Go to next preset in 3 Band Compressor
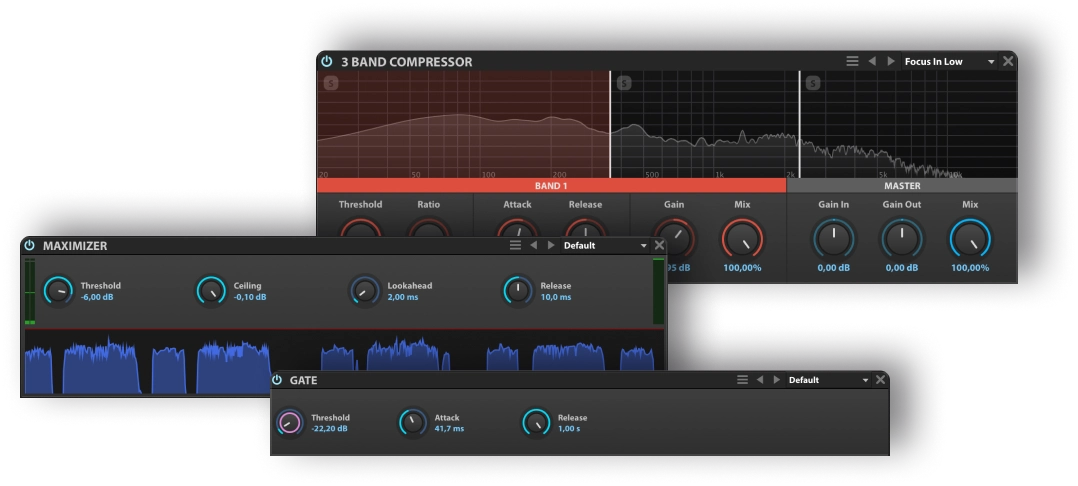1078x486 pixels. pos(890,61)
